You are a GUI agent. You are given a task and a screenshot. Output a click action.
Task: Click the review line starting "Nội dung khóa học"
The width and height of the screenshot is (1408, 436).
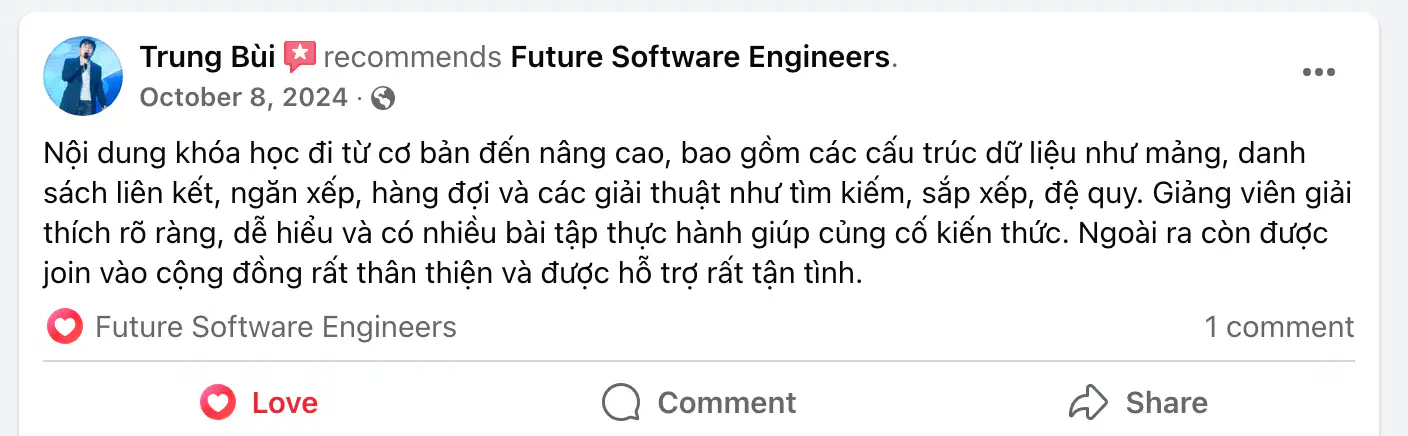tap(675, 155)
